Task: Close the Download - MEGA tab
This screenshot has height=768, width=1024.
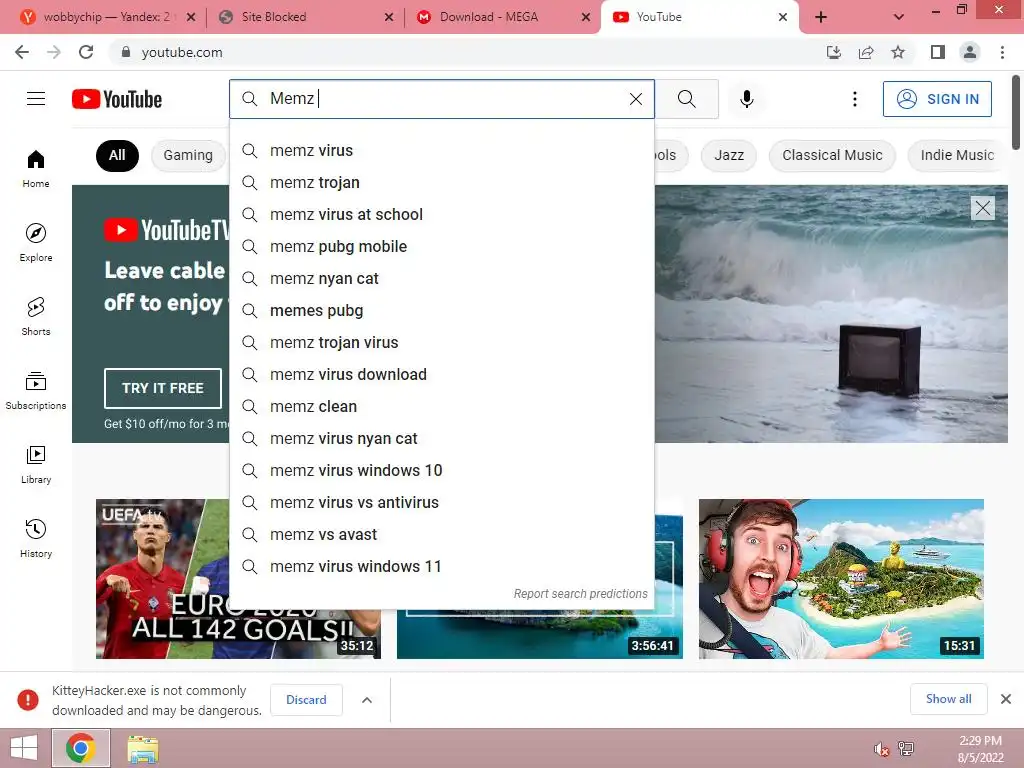Action: coord(586,17)
